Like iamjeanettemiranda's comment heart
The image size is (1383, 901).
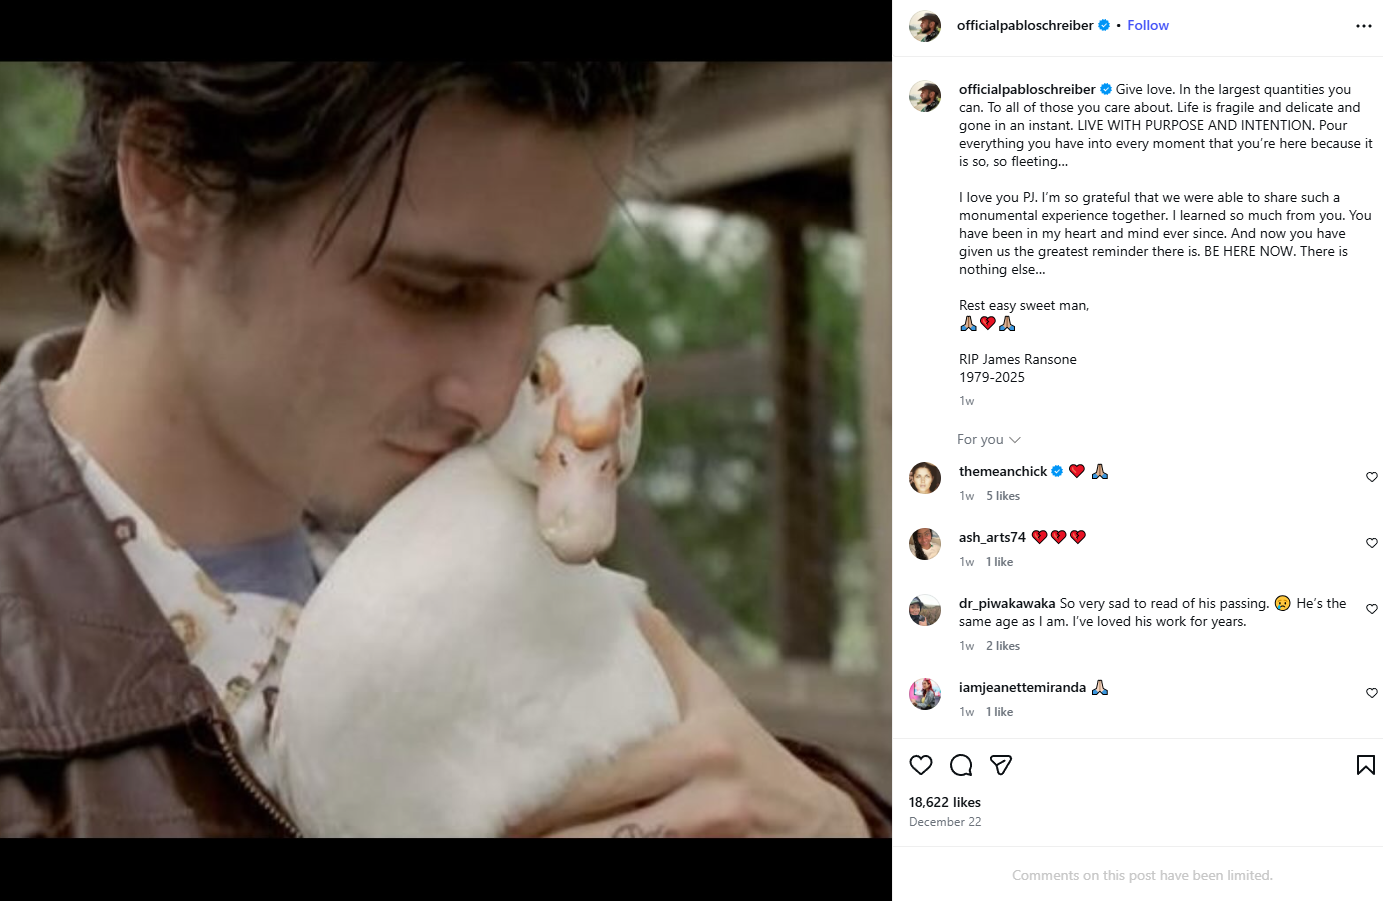point(1372,693)
